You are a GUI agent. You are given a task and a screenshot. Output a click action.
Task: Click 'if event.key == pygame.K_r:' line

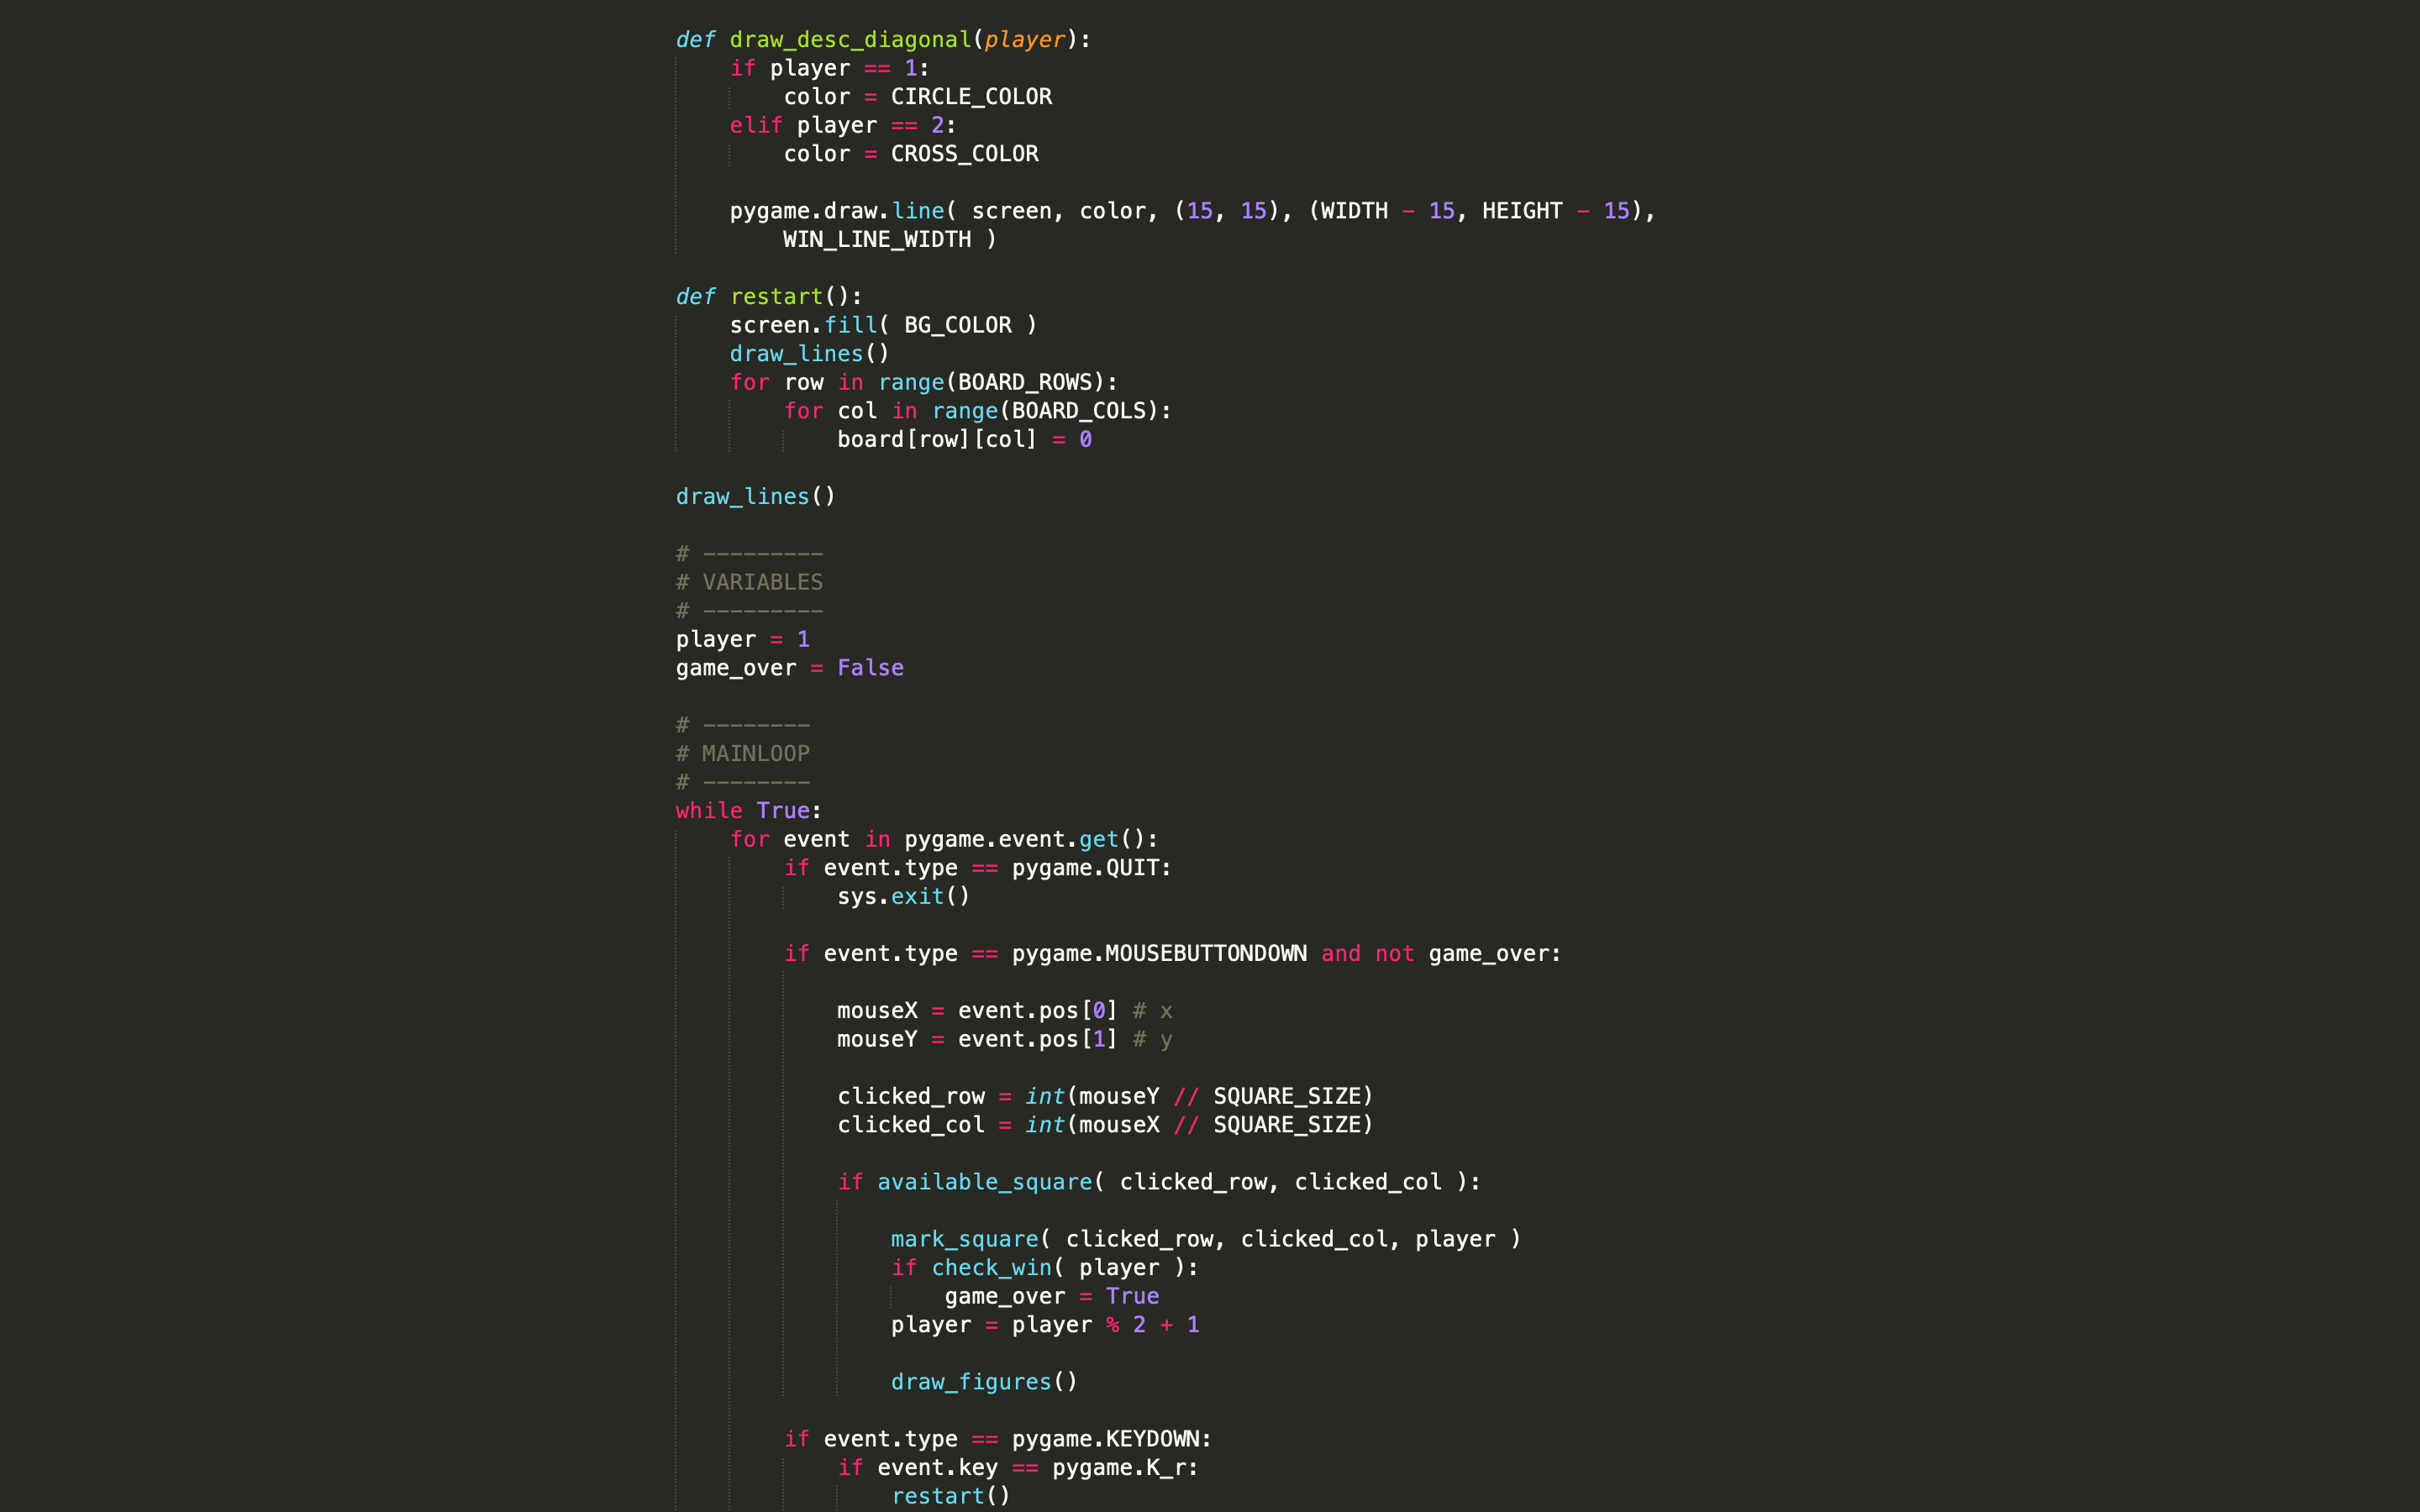(x=1018, y=1468)
